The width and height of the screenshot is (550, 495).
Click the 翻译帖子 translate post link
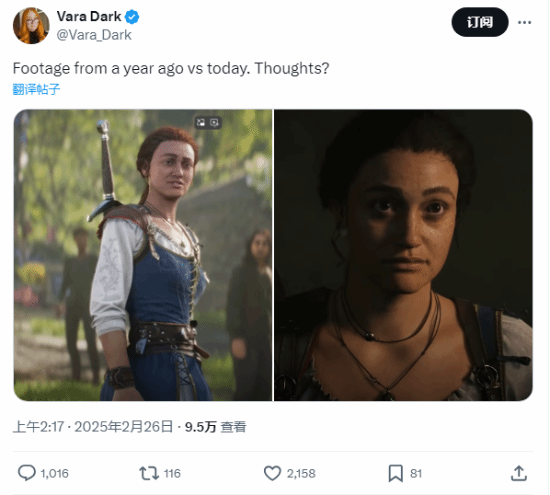tap(36, 89)
